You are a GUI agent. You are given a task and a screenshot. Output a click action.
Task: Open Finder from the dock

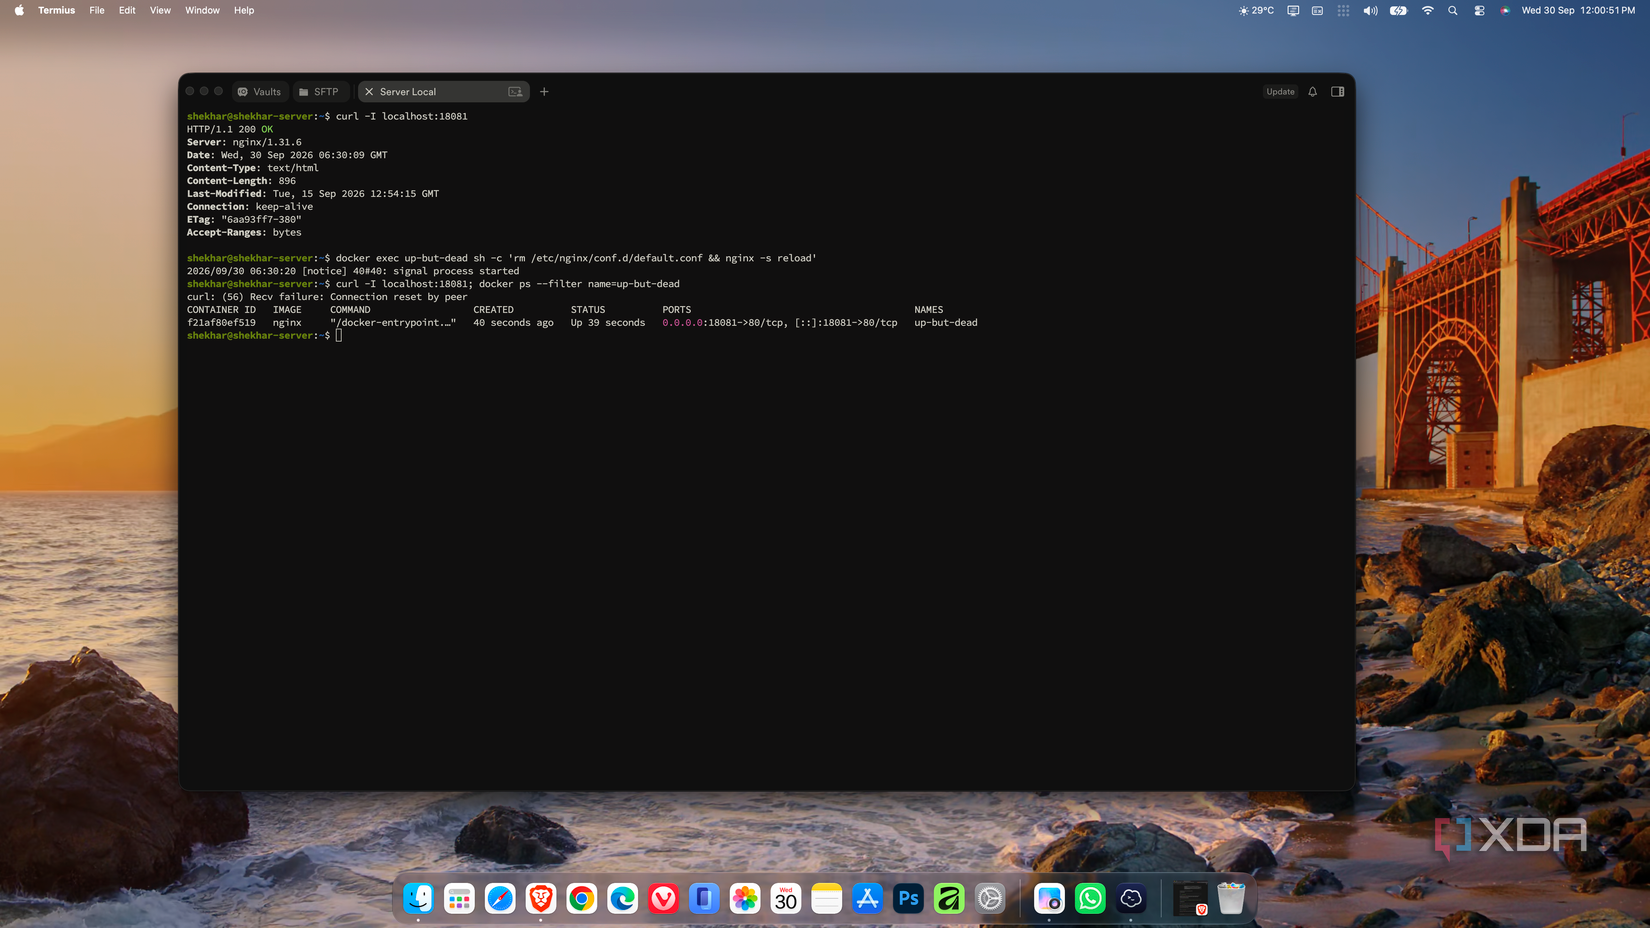418,898
